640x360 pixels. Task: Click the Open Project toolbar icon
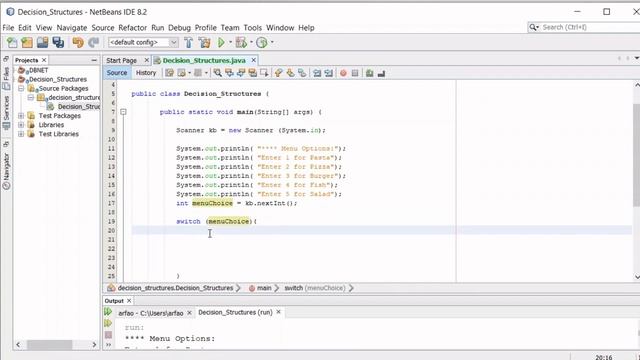(42, 42)
